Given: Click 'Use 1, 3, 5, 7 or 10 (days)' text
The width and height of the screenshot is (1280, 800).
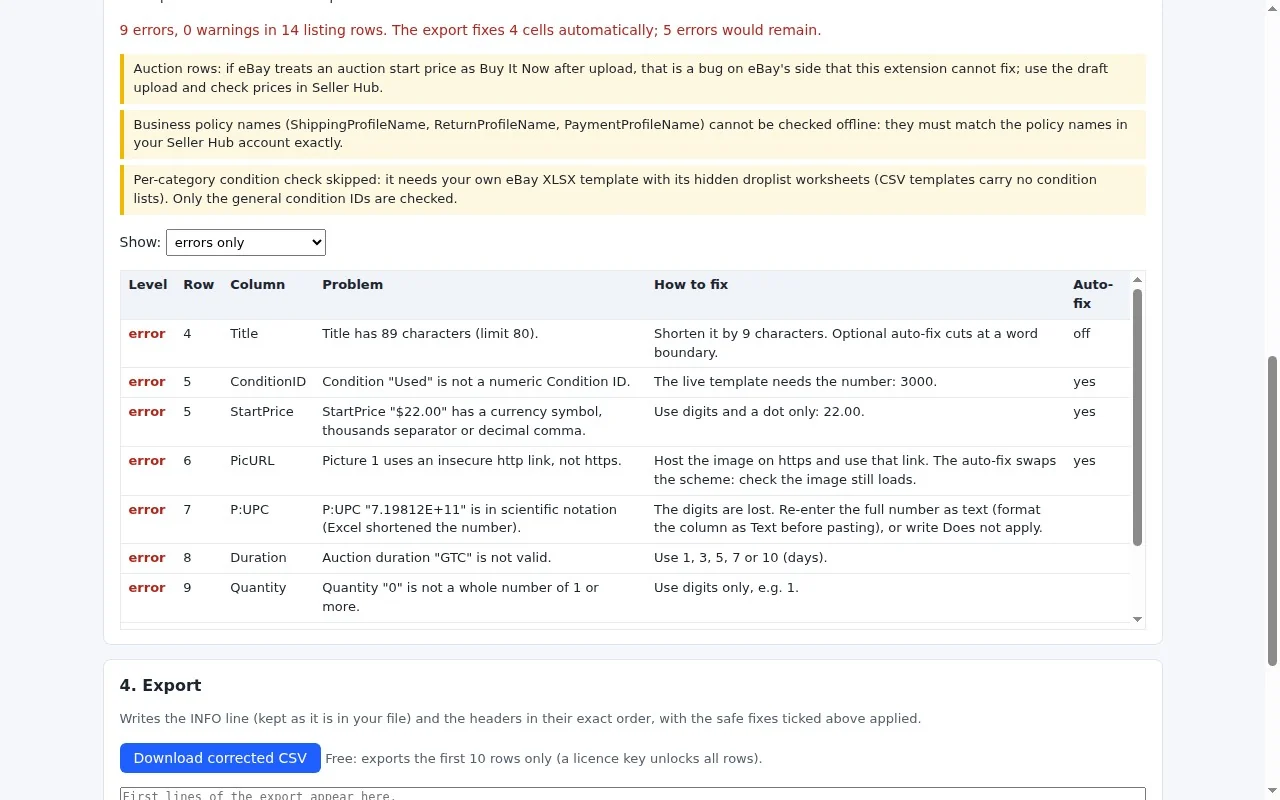Looking at the screenshot, I should click(x=740, y=558).
